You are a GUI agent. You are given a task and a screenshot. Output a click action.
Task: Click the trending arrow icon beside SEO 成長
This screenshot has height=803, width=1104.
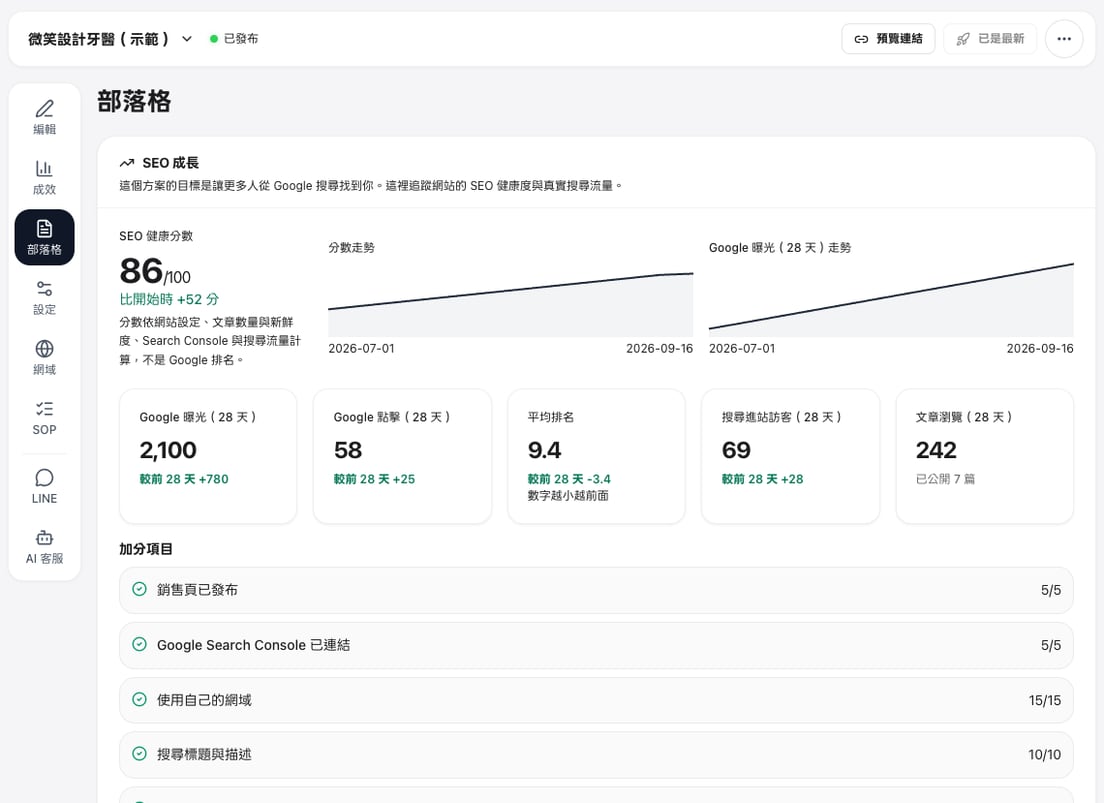pyautogui.click(x=127, y=163)
